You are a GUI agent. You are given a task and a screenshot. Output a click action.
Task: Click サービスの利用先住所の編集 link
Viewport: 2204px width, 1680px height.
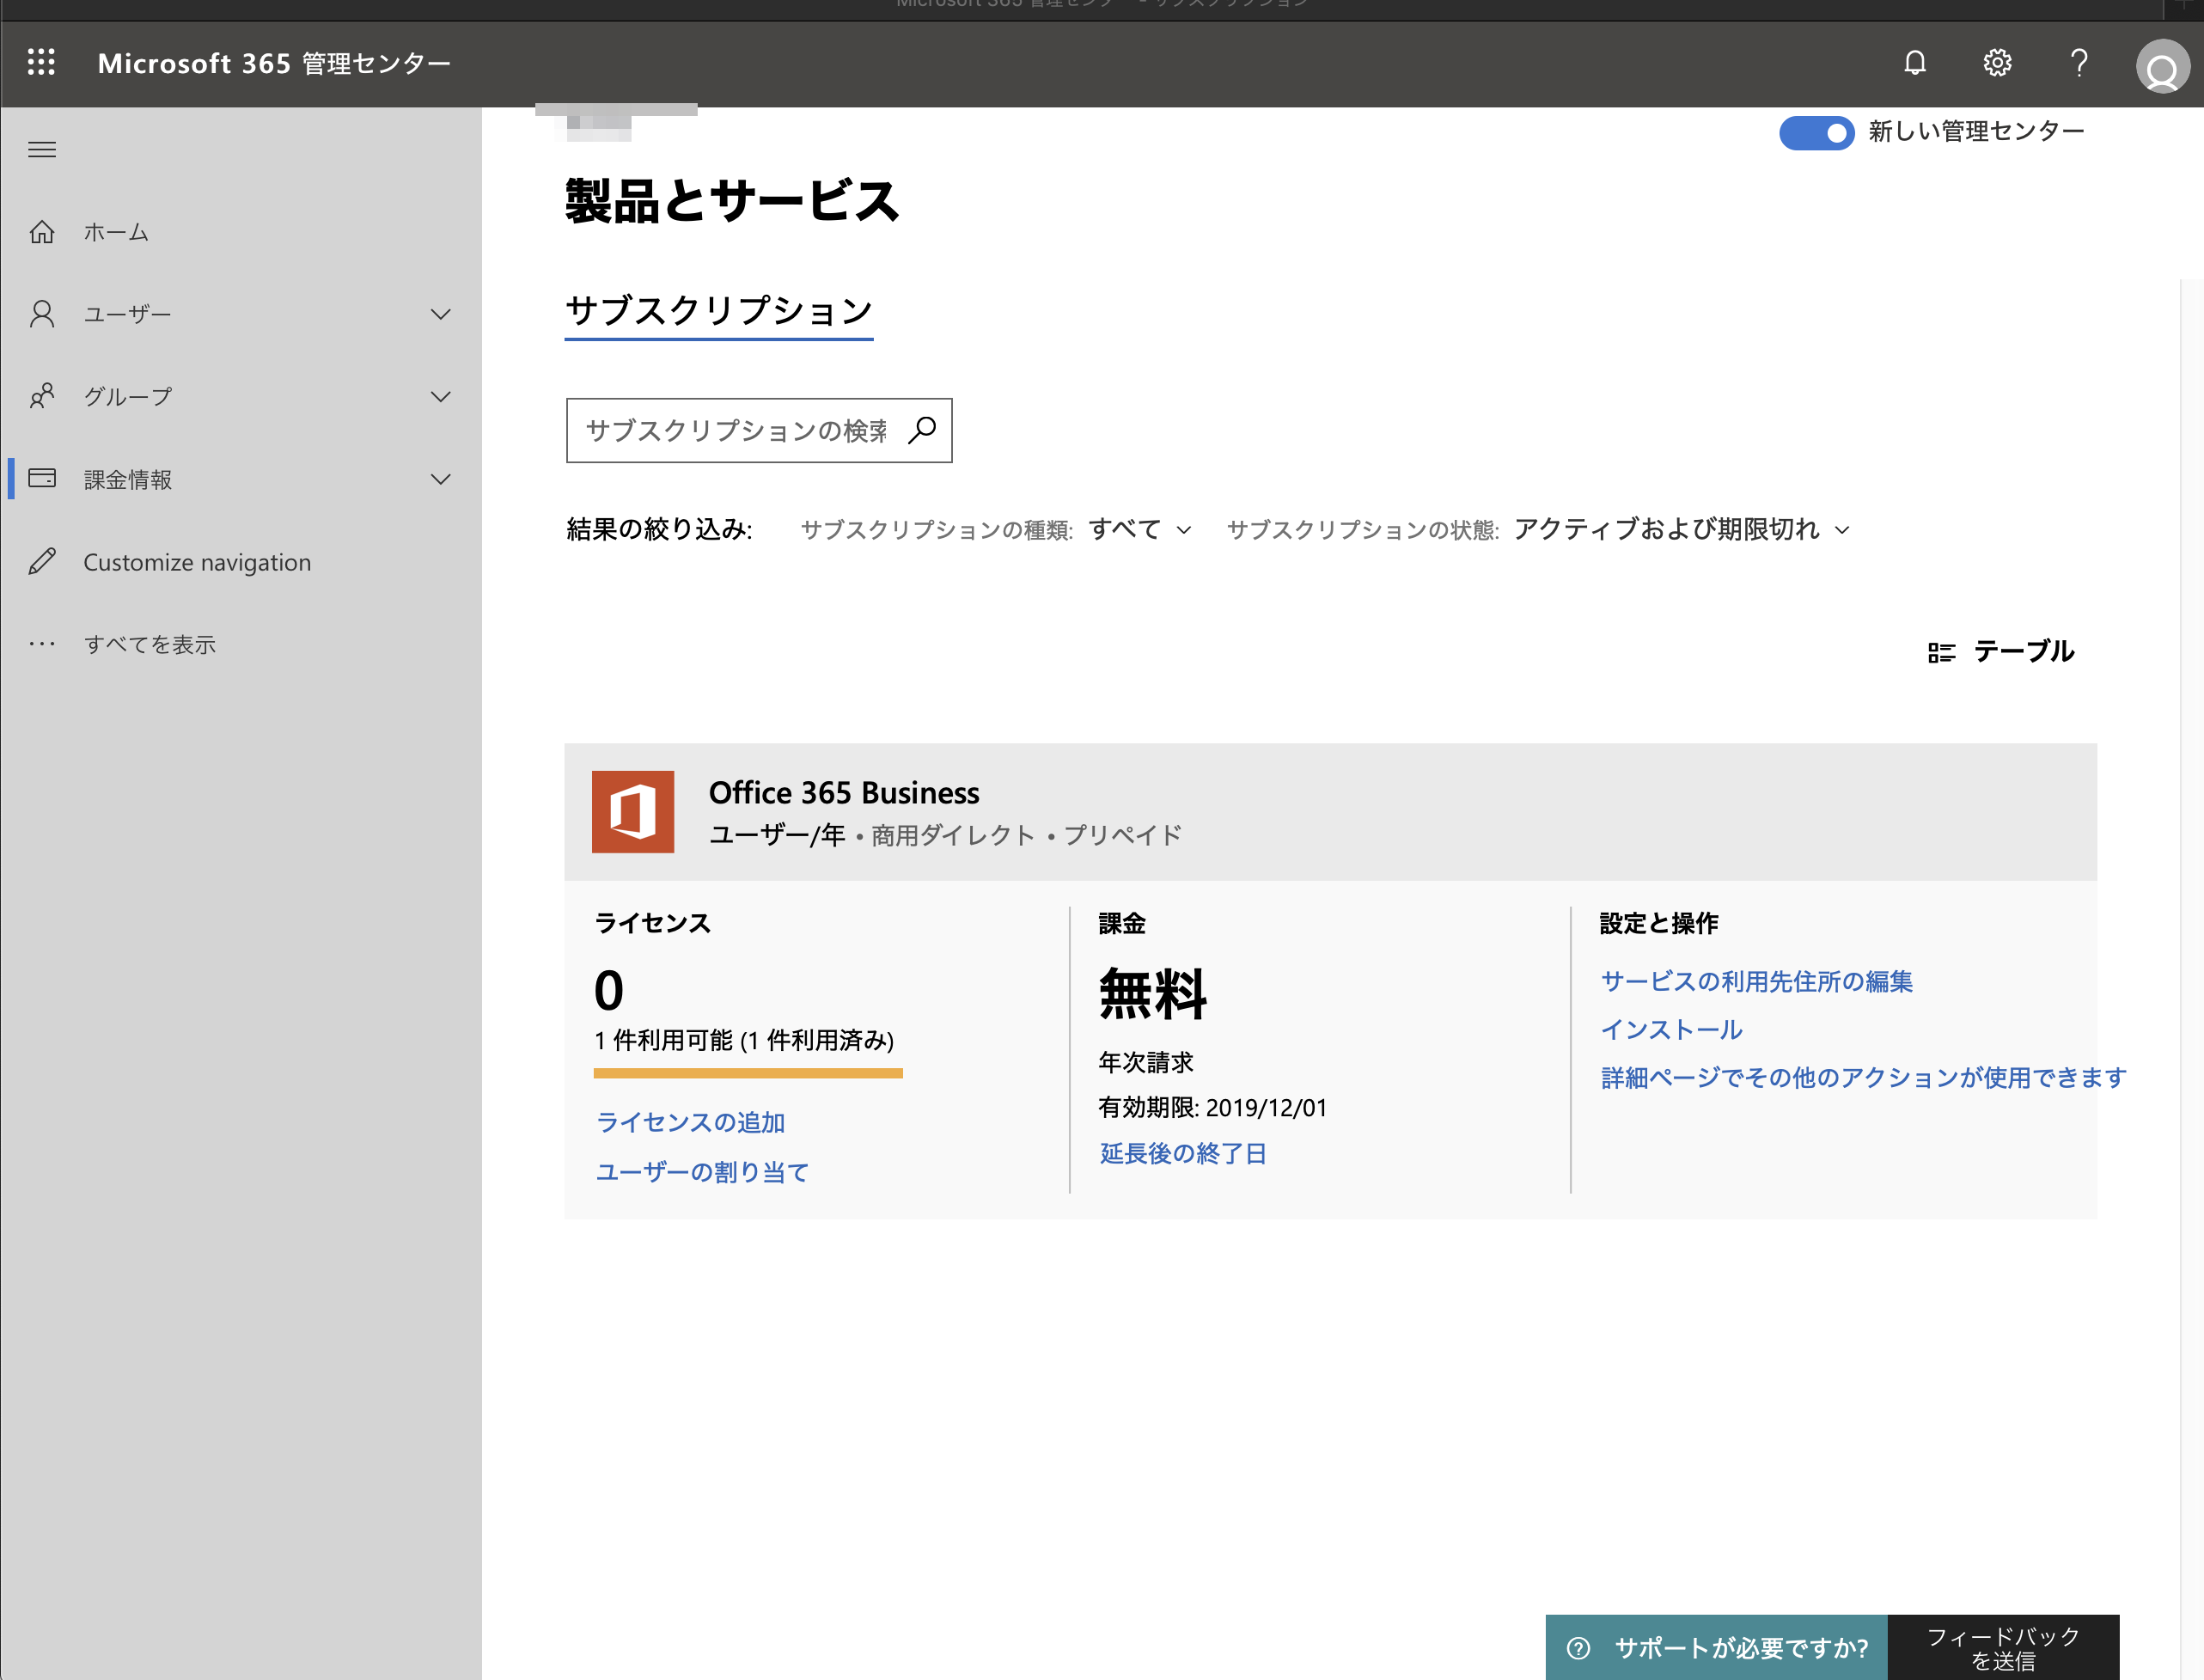(x=1757, y=981)
